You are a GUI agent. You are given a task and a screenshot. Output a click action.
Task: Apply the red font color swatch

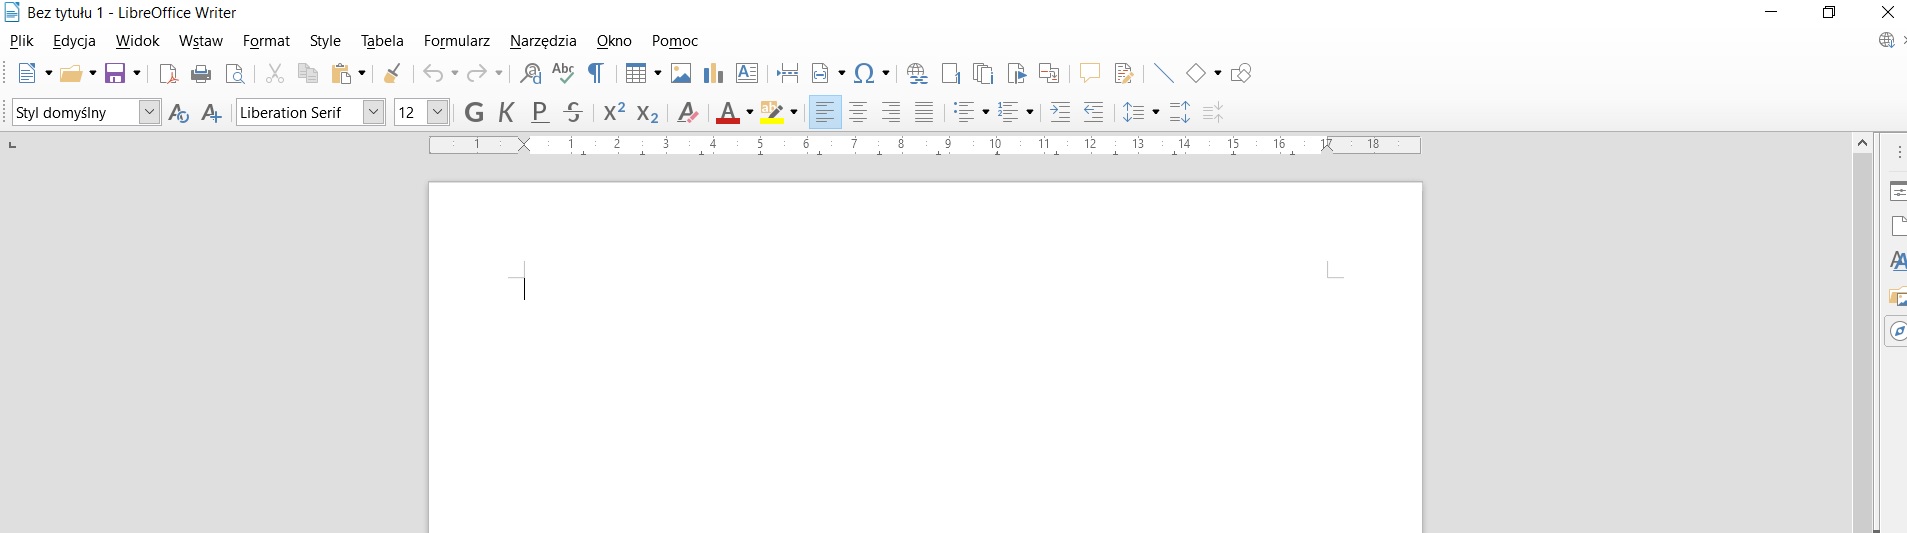pyautogui.click(x=727, y=113)
